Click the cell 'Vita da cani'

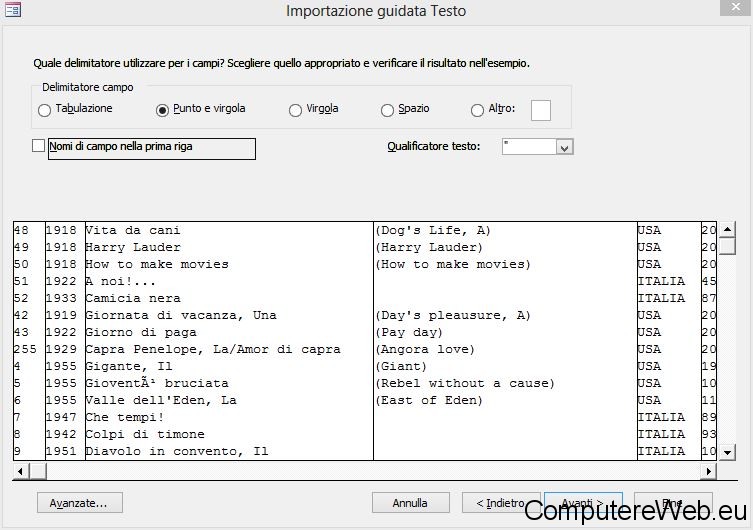pyautogui.click(x=133, y=230)
